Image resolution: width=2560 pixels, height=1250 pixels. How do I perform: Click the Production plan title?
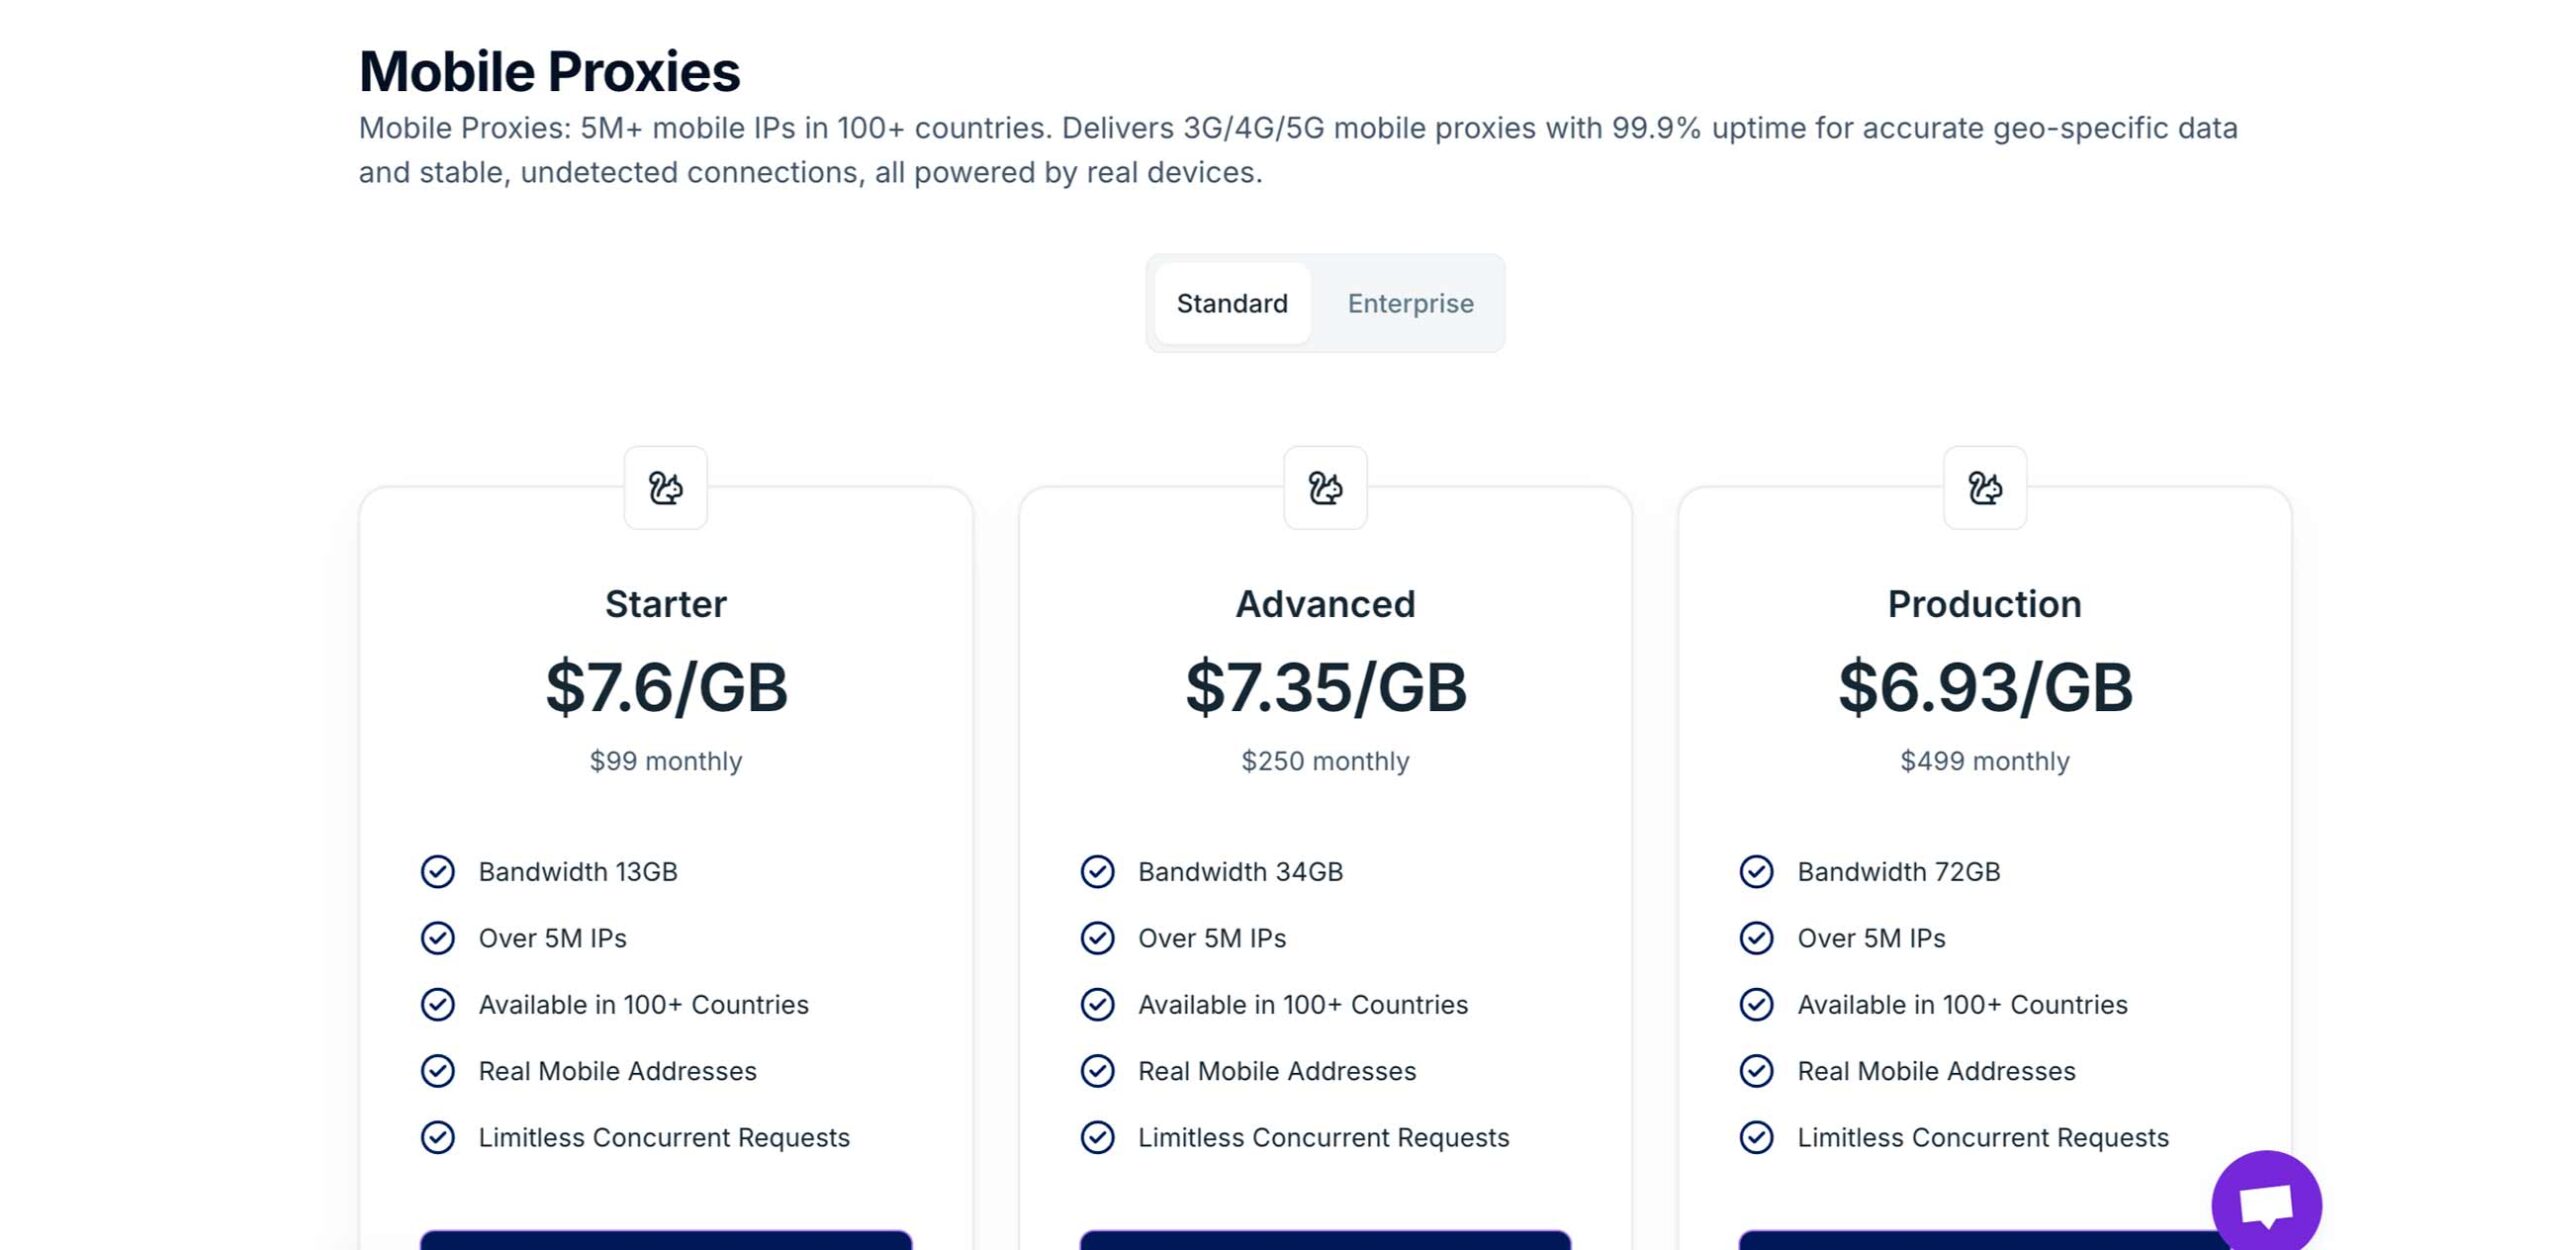tap(1984, 604)
